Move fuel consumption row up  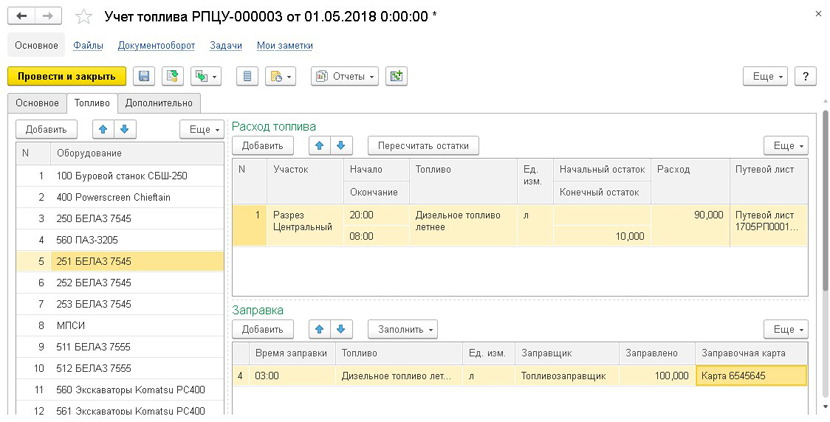[318, 146]
